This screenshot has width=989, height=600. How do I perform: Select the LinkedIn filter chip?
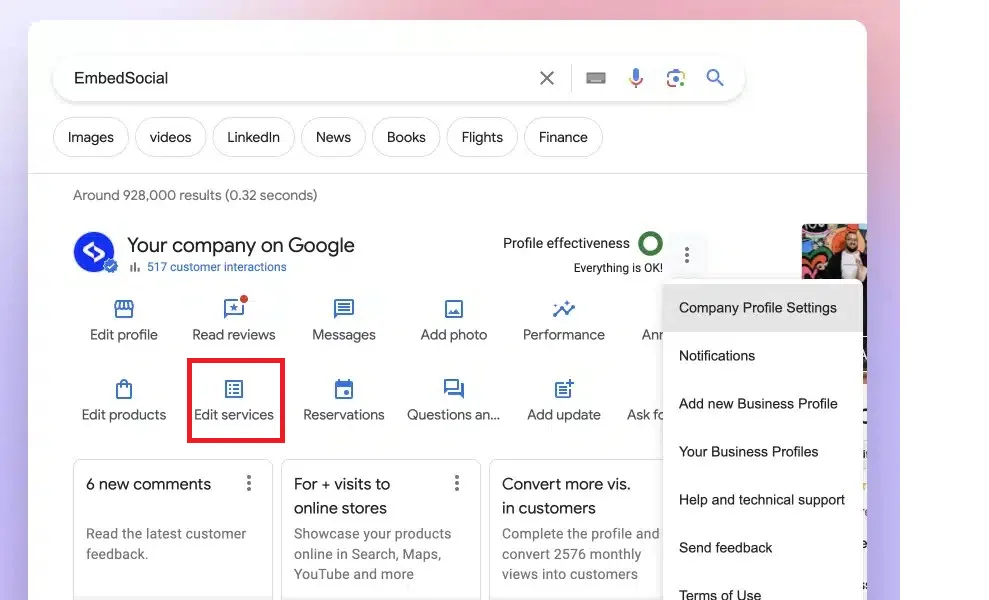pyautogui.click(x=254, y=137)
